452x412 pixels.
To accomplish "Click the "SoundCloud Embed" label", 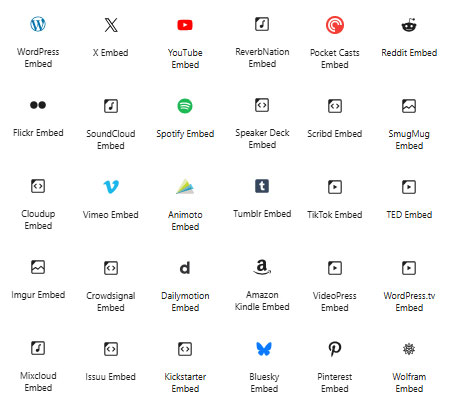I will pos(111,140).
